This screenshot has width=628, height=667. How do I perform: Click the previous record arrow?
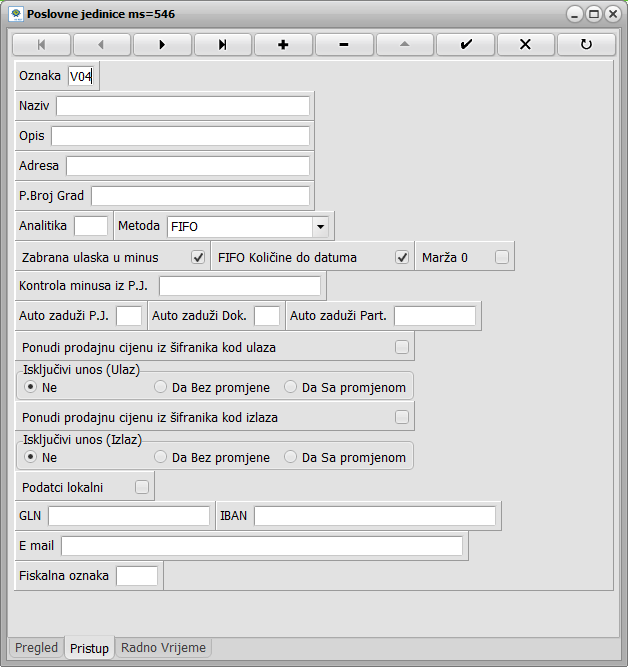tap(101, 45)
